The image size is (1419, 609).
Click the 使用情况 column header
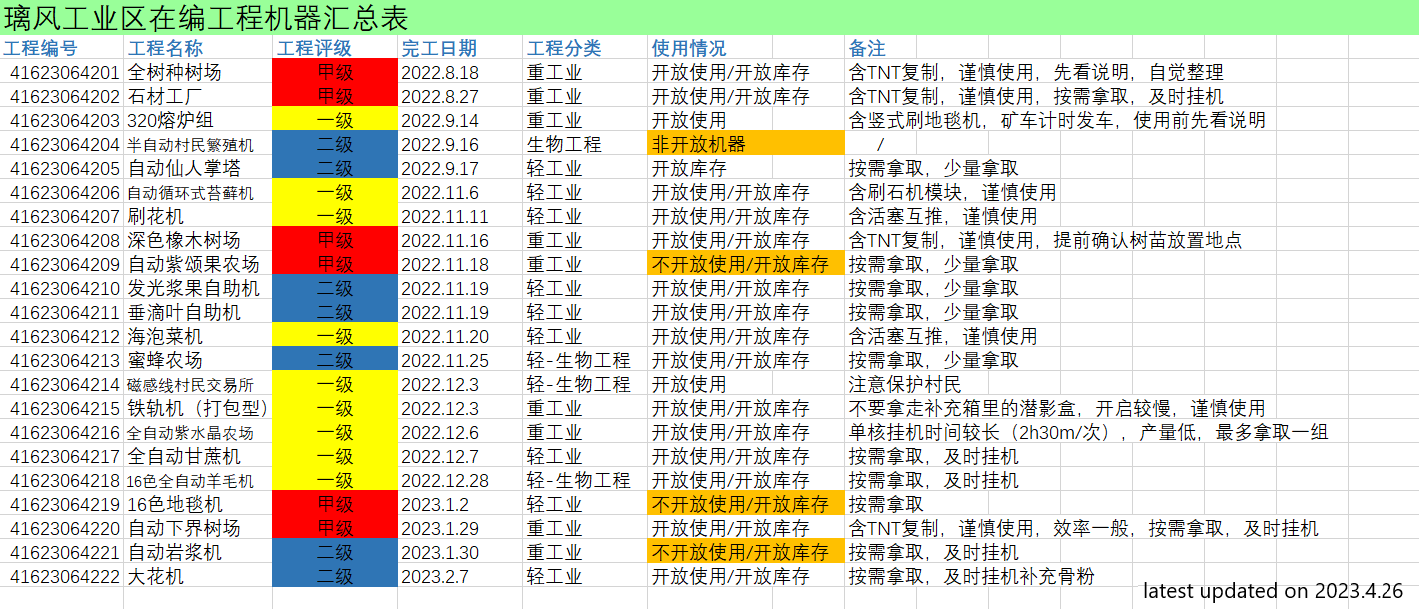coord(689,48)
